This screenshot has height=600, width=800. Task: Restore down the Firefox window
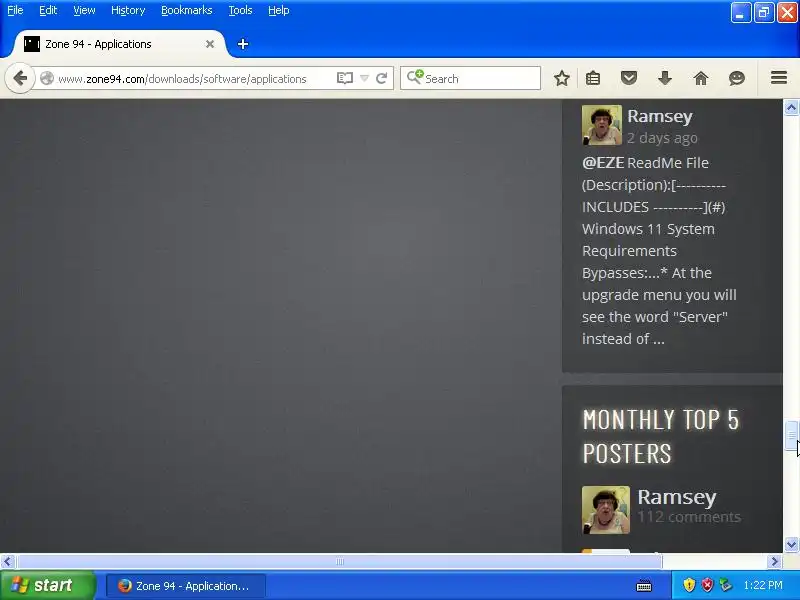pos(764,13)
